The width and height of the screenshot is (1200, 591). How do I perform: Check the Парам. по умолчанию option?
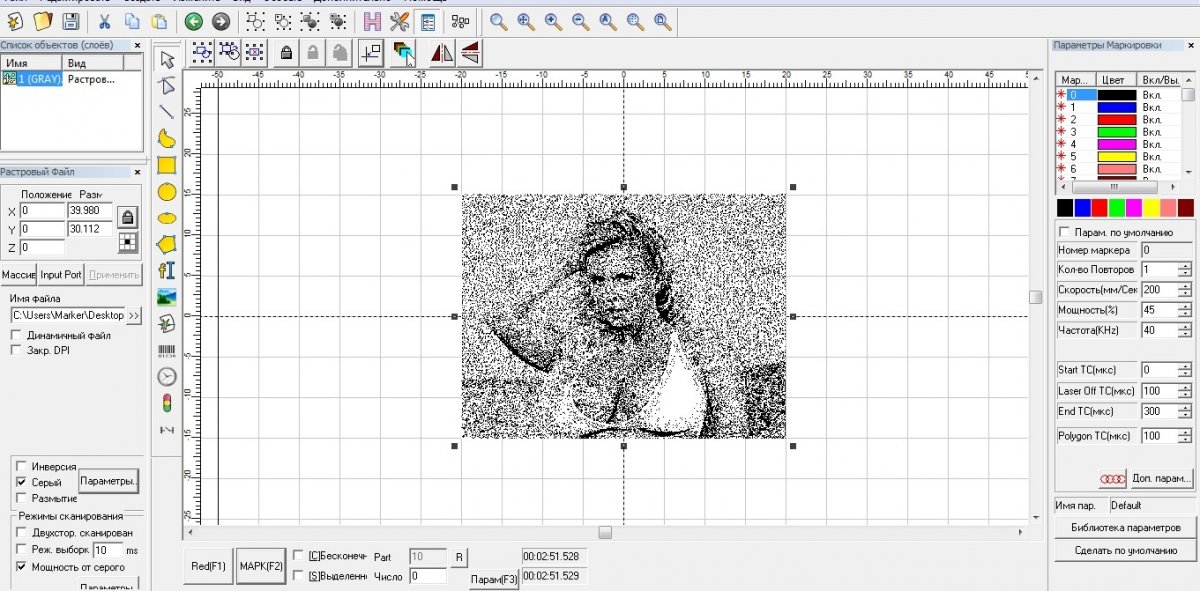coord(1064,232)
